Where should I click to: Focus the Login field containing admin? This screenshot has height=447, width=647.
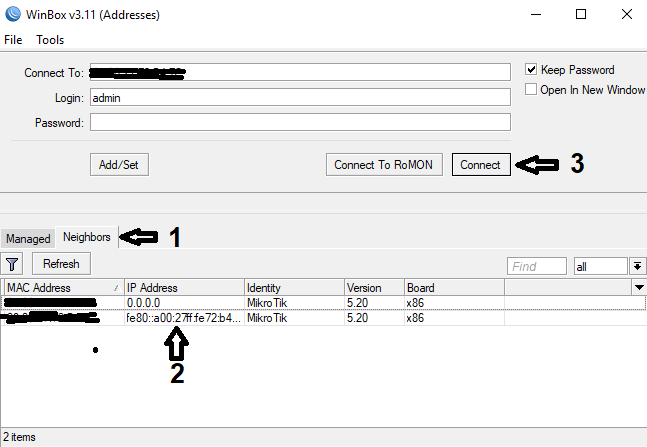click(x=300, y=97)
